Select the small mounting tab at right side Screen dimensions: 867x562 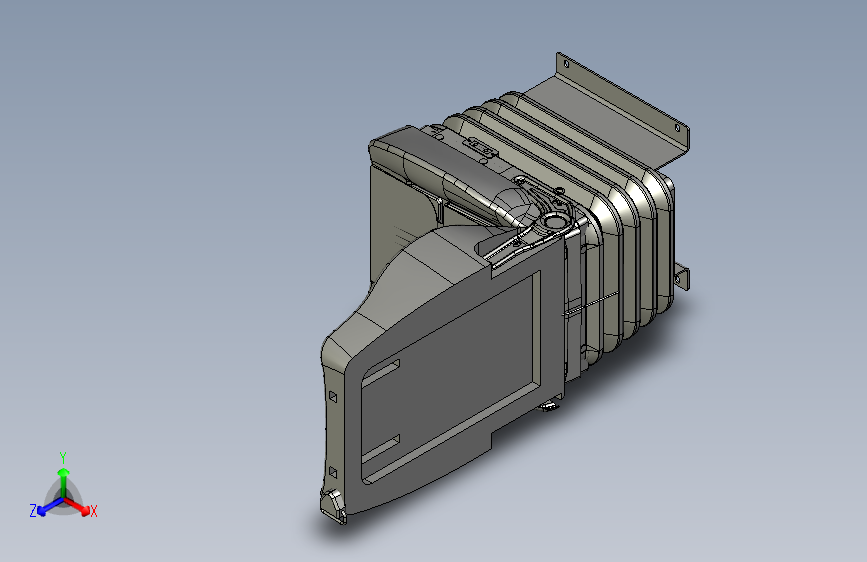682,276
